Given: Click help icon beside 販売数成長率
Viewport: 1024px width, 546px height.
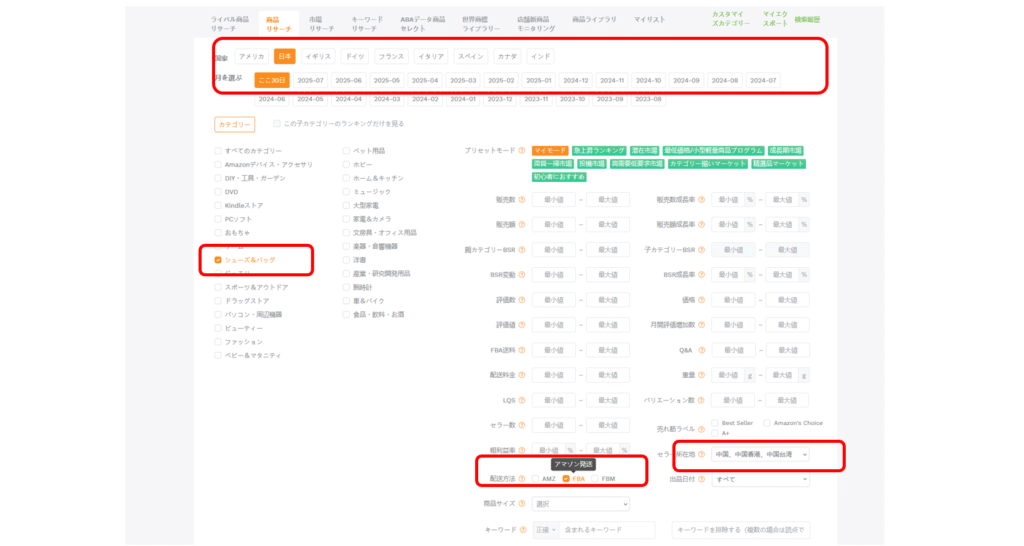Looking at the screenshot, I should click(x=702, y=199).
